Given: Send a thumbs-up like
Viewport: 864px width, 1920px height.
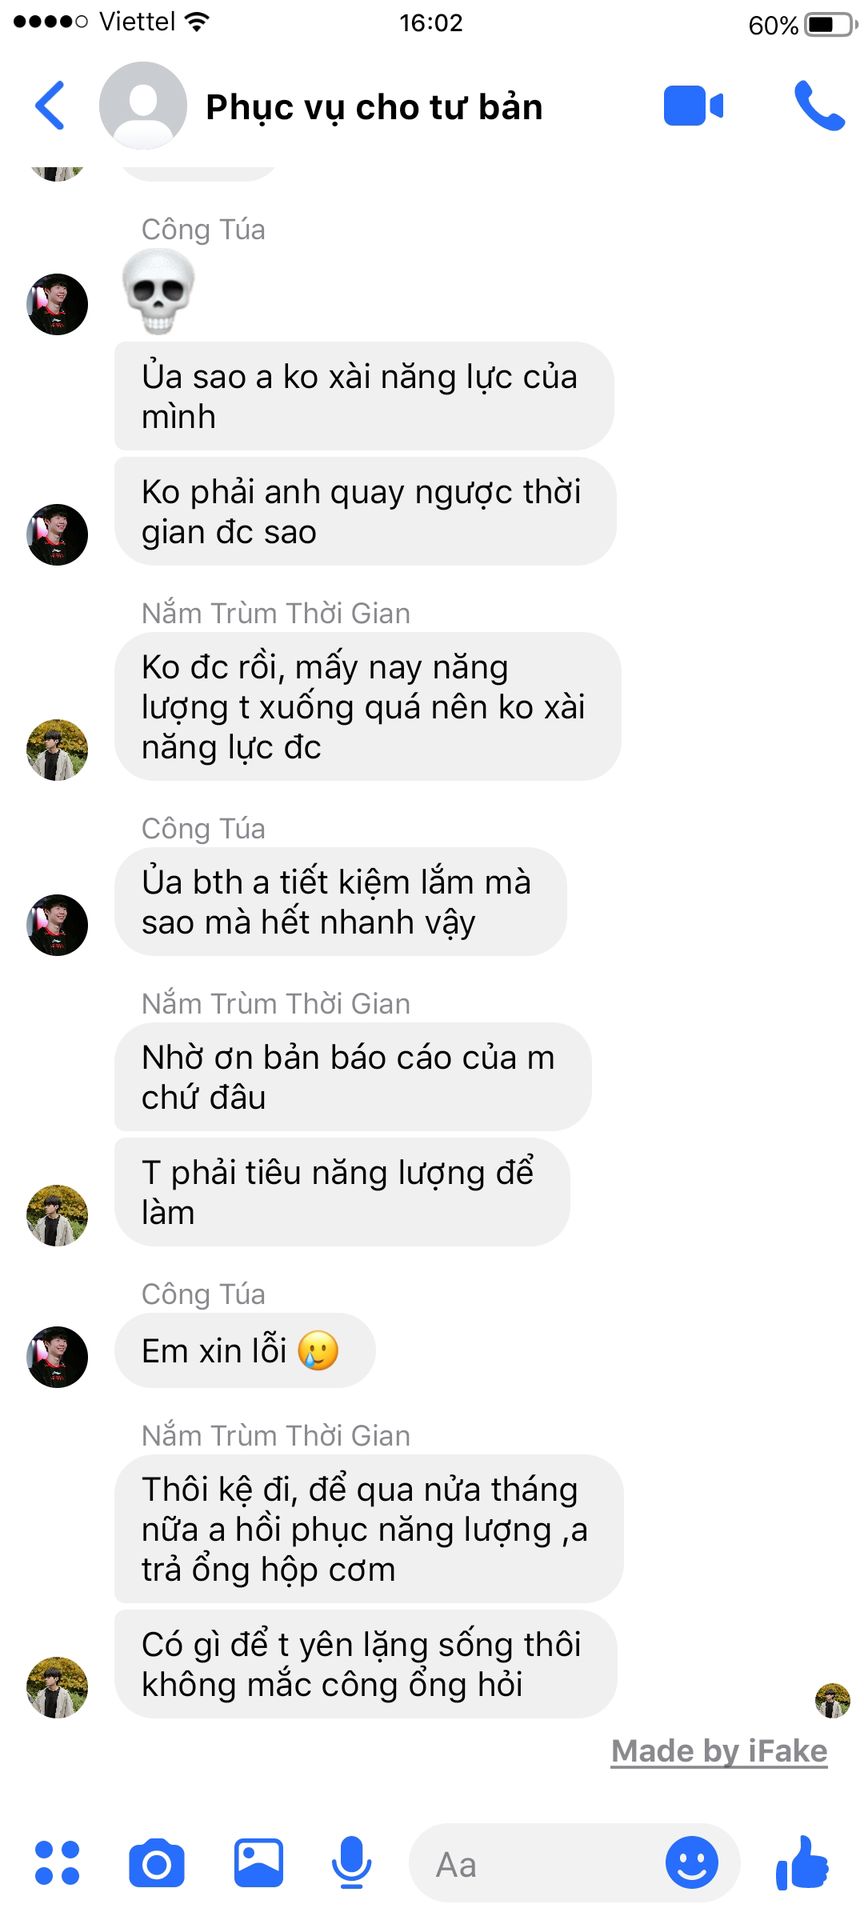Looking at the screenshot, I should pyautogui.click(x=802, y=1863).
